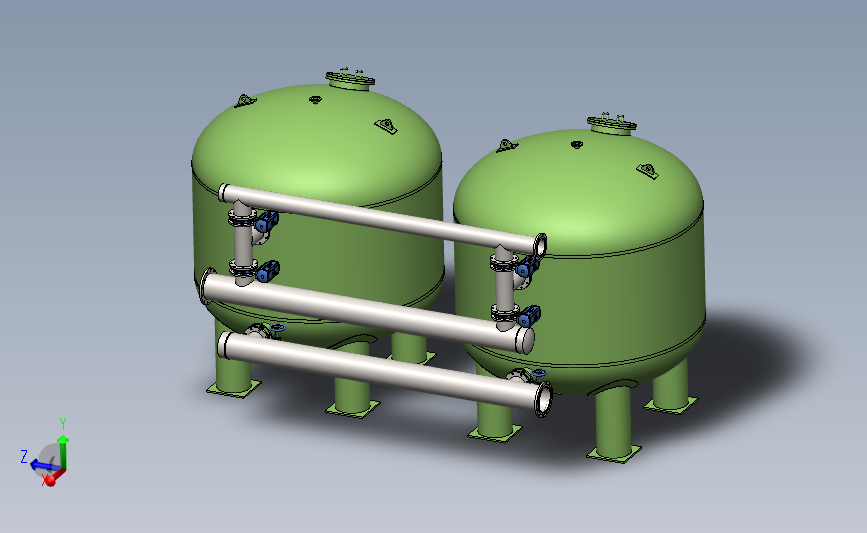This screenshot has width=867, height=533.
Task: Select the right tank's top manhole flange
Action: [x=612, y=125]
